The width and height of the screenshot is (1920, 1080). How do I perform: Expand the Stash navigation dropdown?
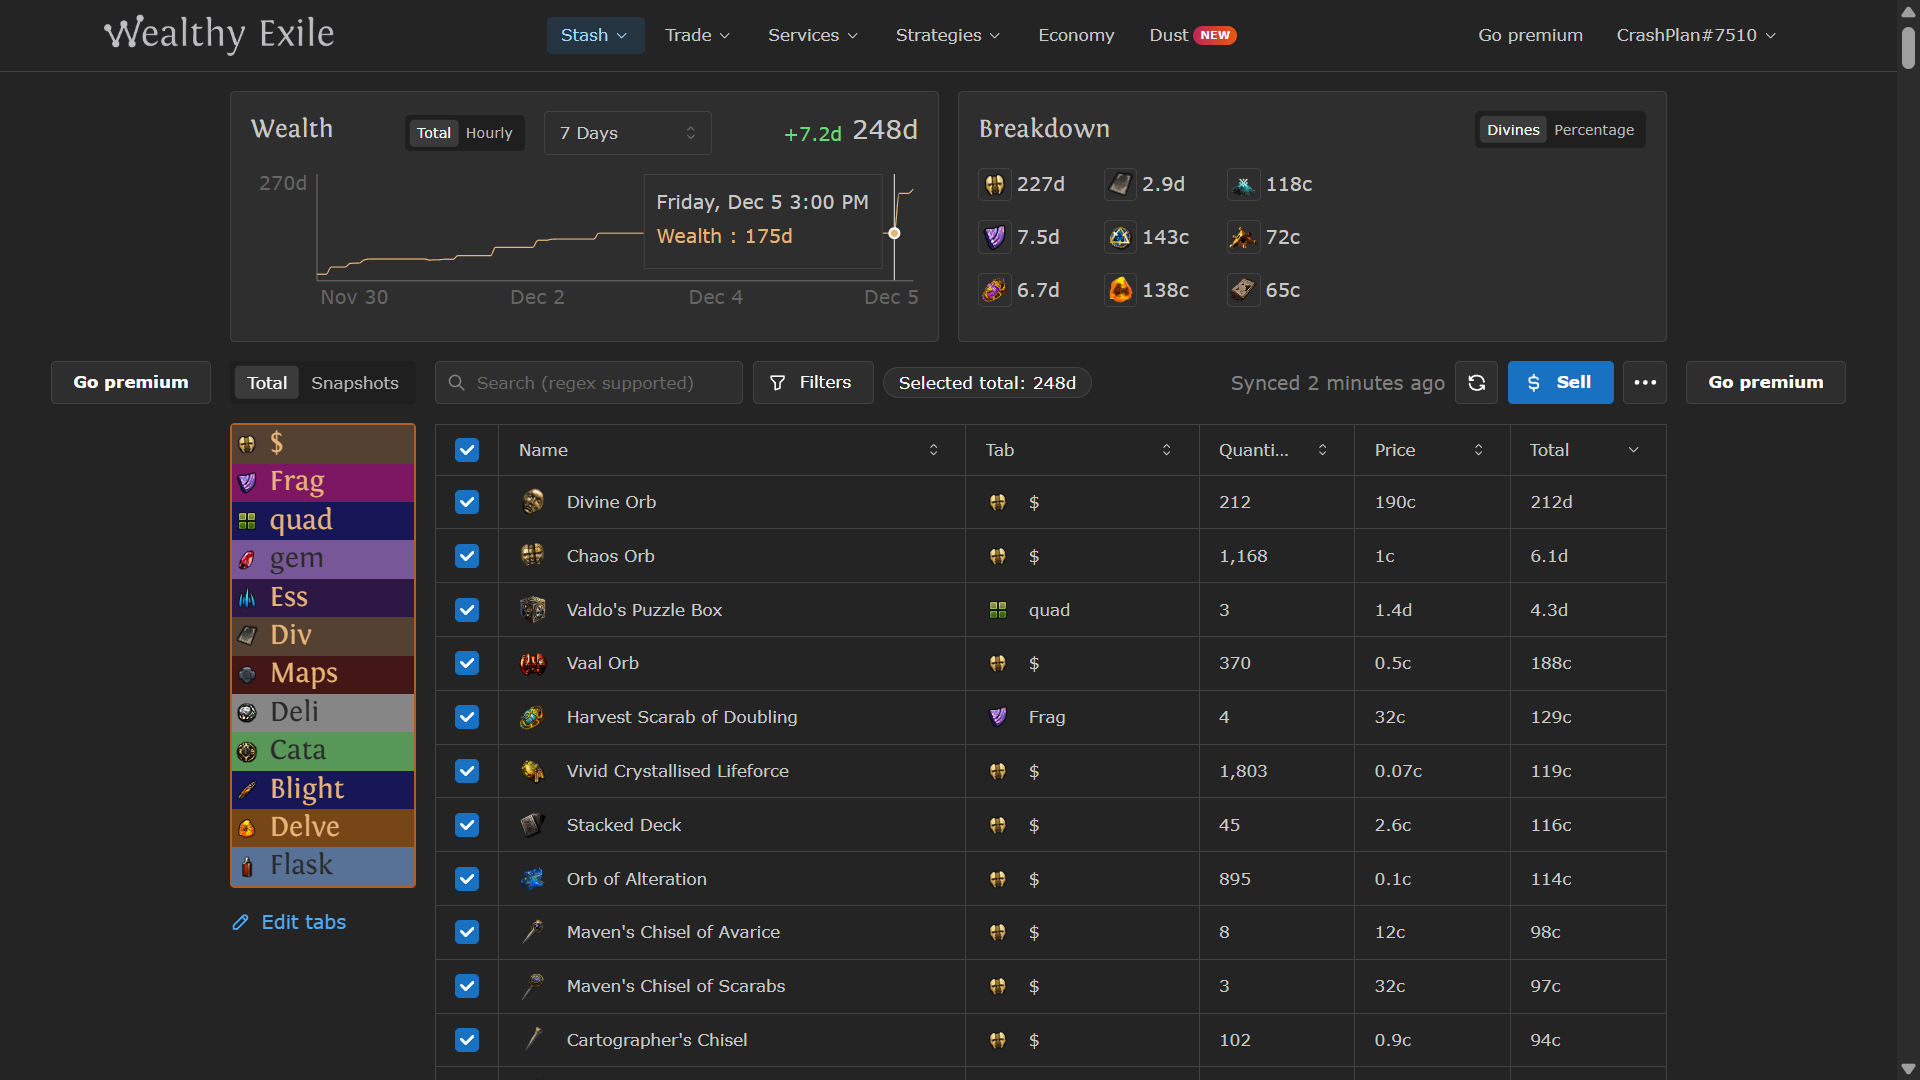[x=595, y=35]
